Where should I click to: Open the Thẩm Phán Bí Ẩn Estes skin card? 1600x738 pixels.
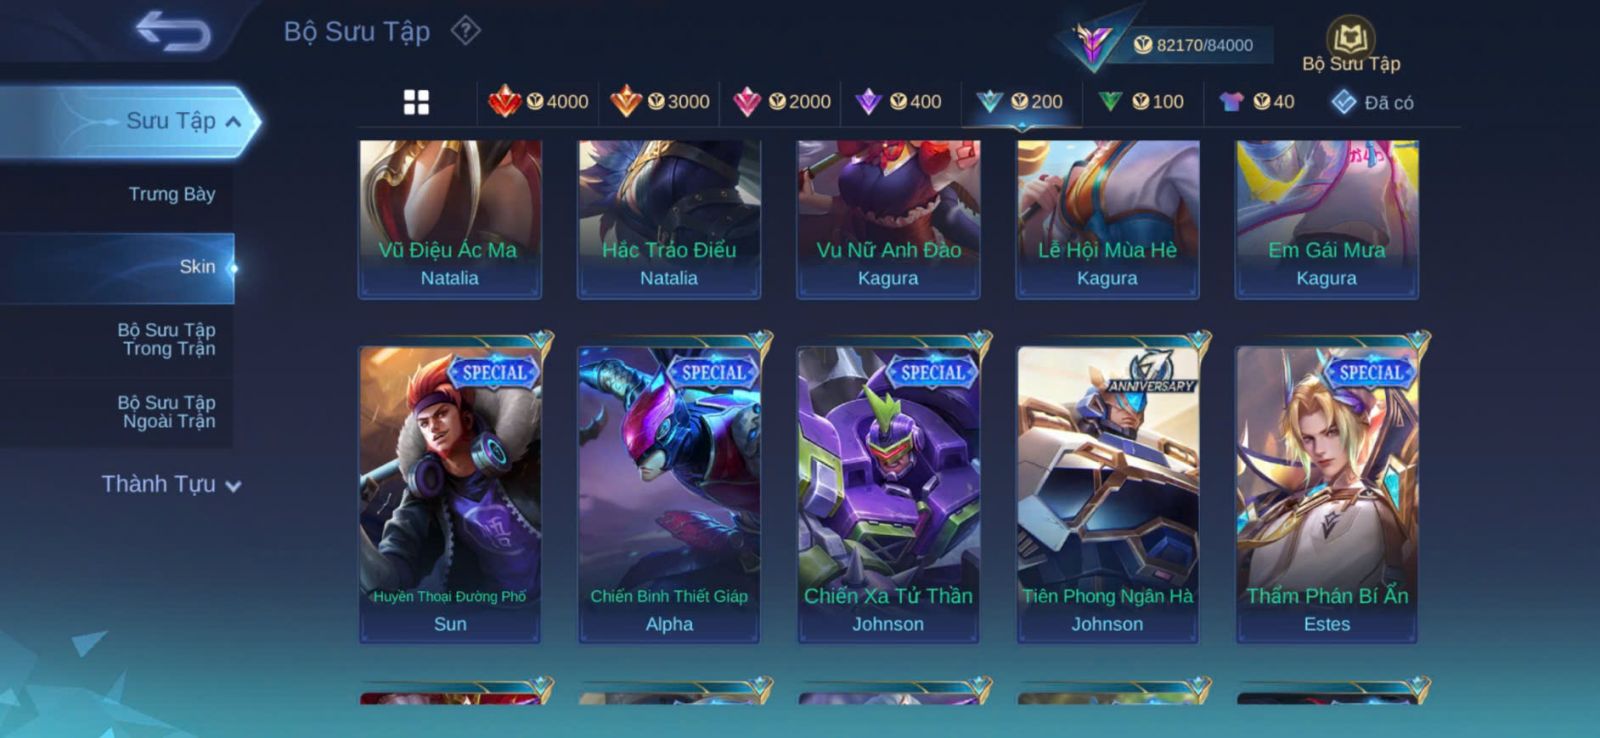1327,494
